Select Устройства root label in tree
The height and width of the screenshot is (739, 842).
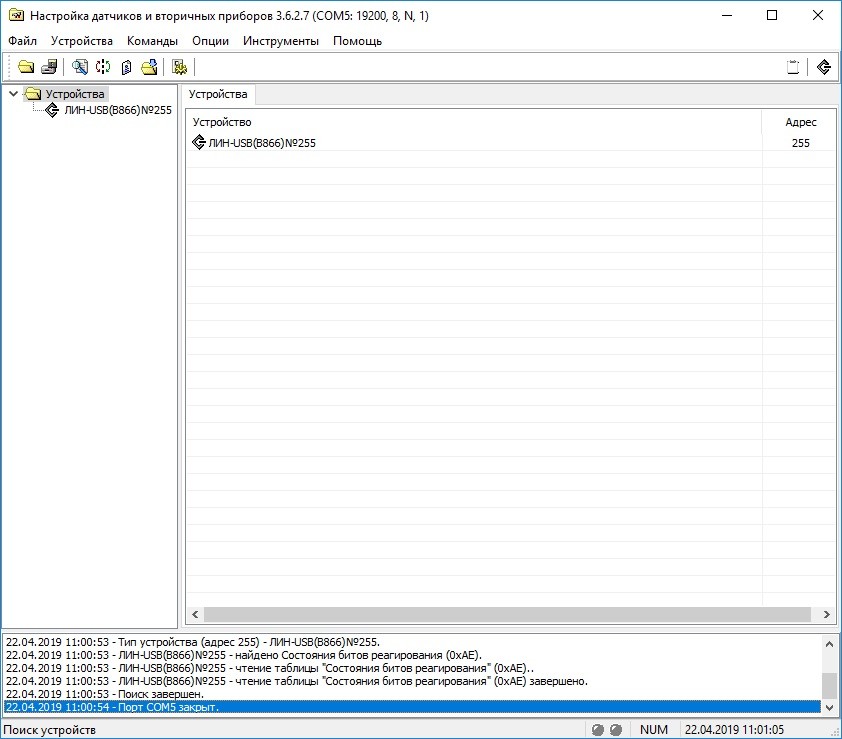tap(75, 94)
